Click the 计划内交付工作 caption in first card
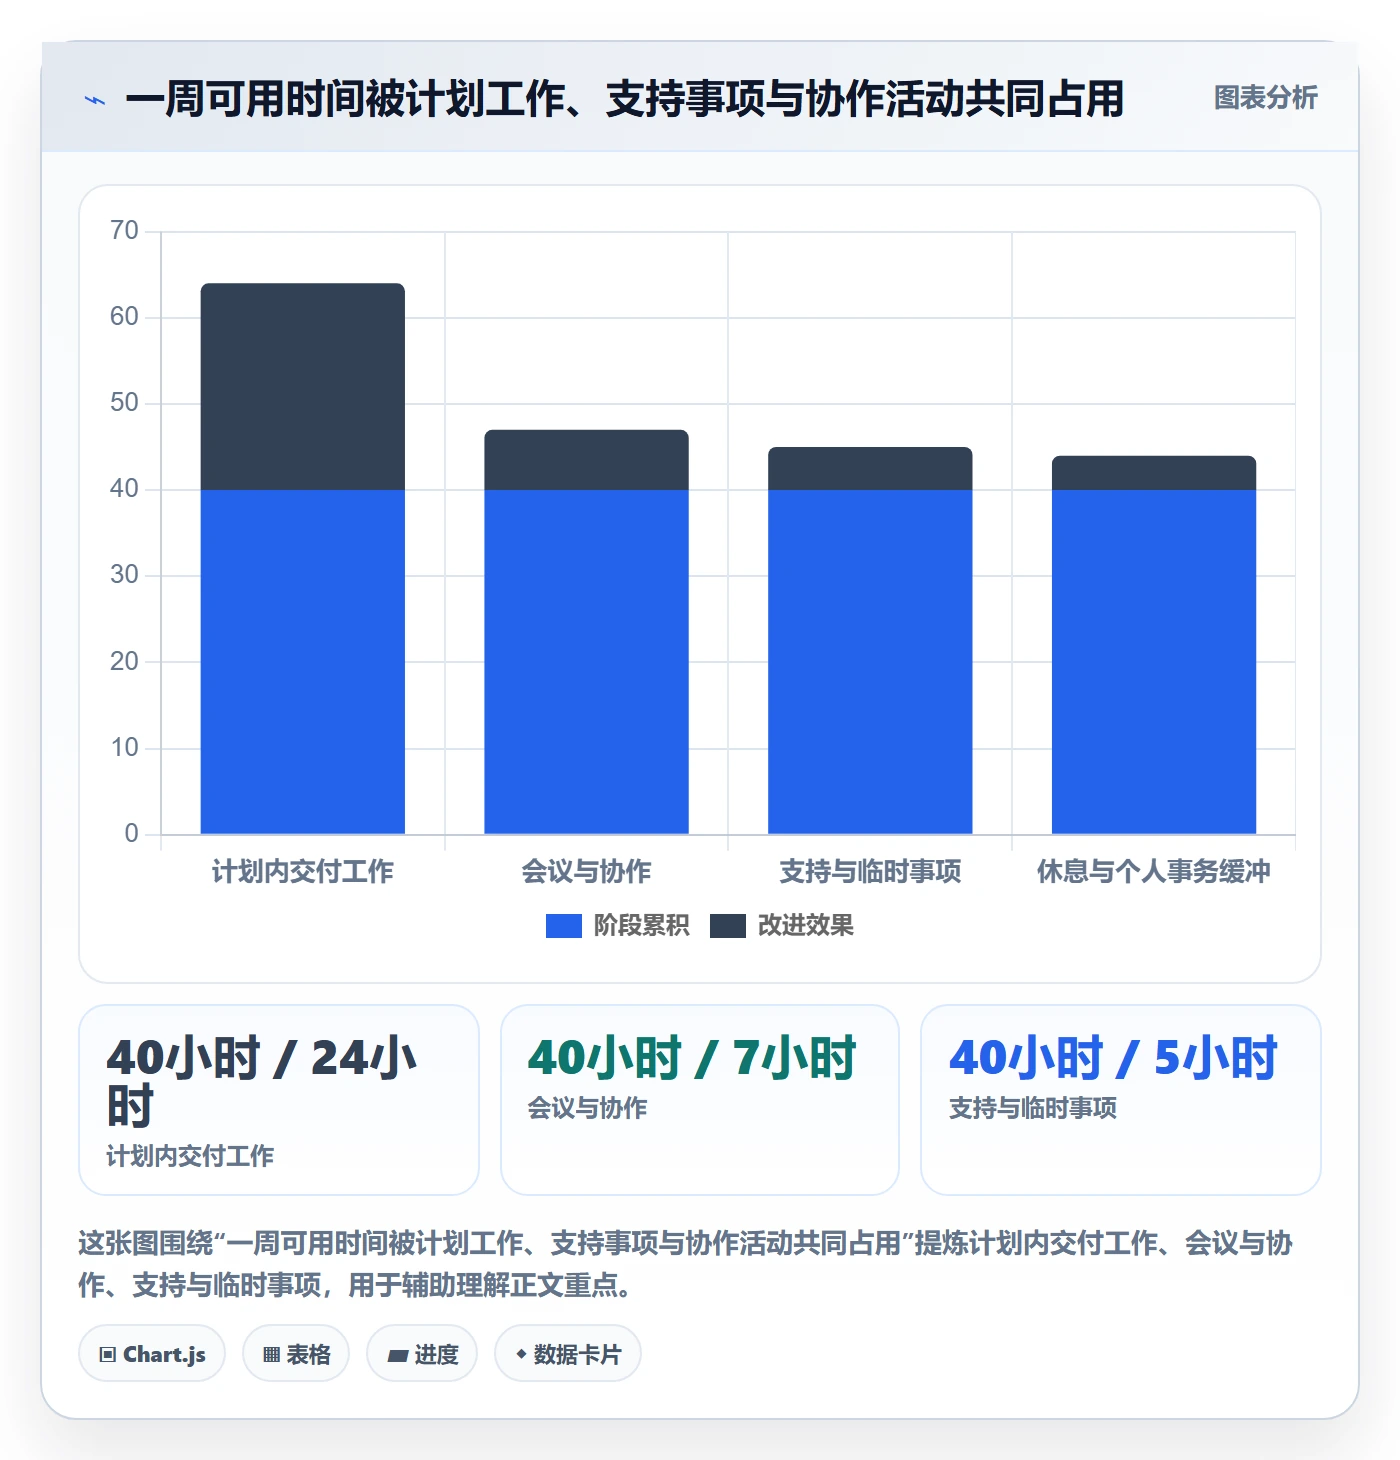 click(x=190, y=1156)
